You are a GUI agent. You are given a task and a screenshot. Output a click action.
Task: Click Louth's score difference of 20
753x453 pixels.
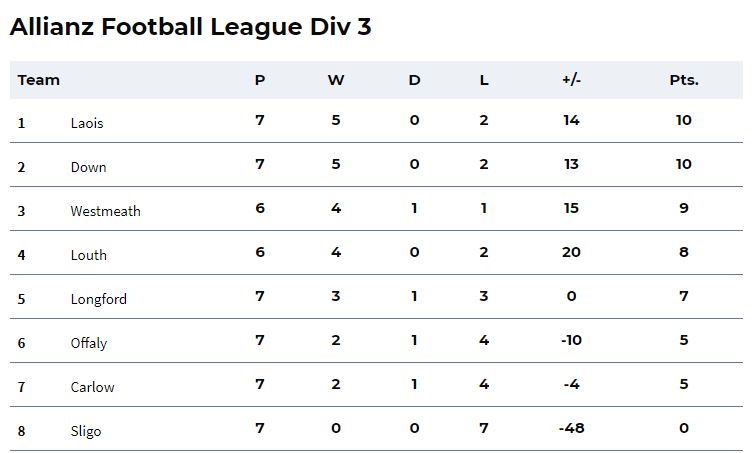571,252
